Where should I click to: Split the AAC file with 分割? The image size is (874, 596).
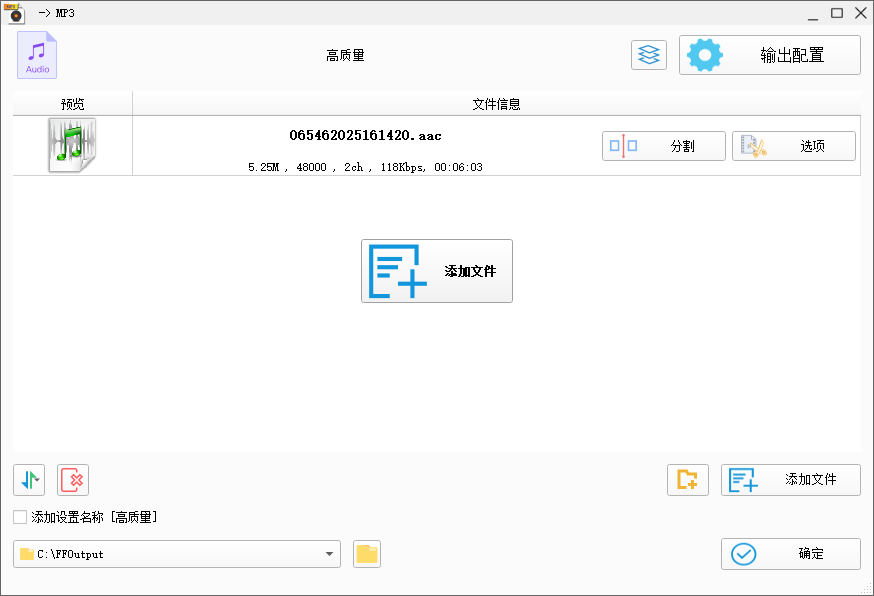663,145
